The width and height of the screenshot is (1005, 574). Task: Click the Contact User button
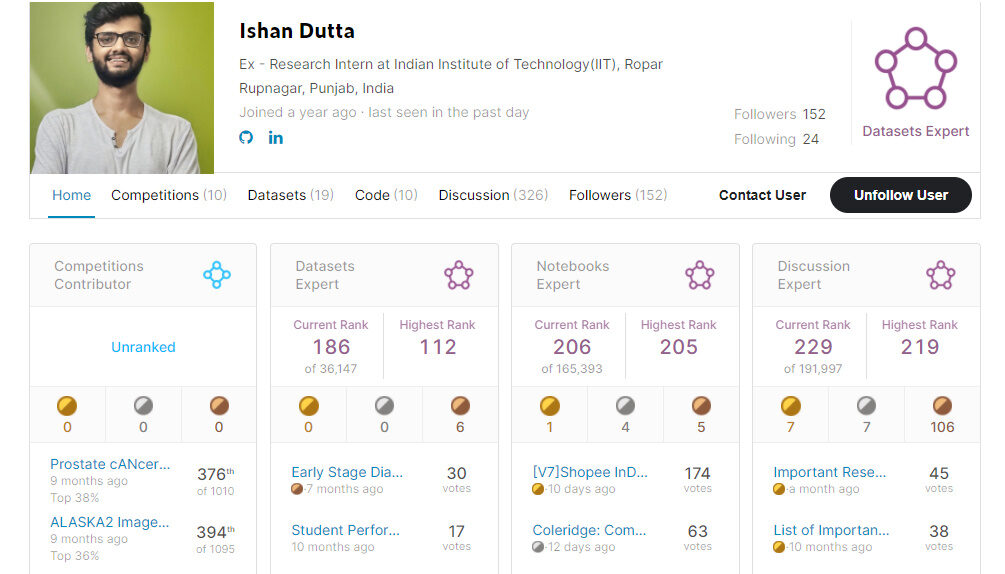click(x=762, y=195)
